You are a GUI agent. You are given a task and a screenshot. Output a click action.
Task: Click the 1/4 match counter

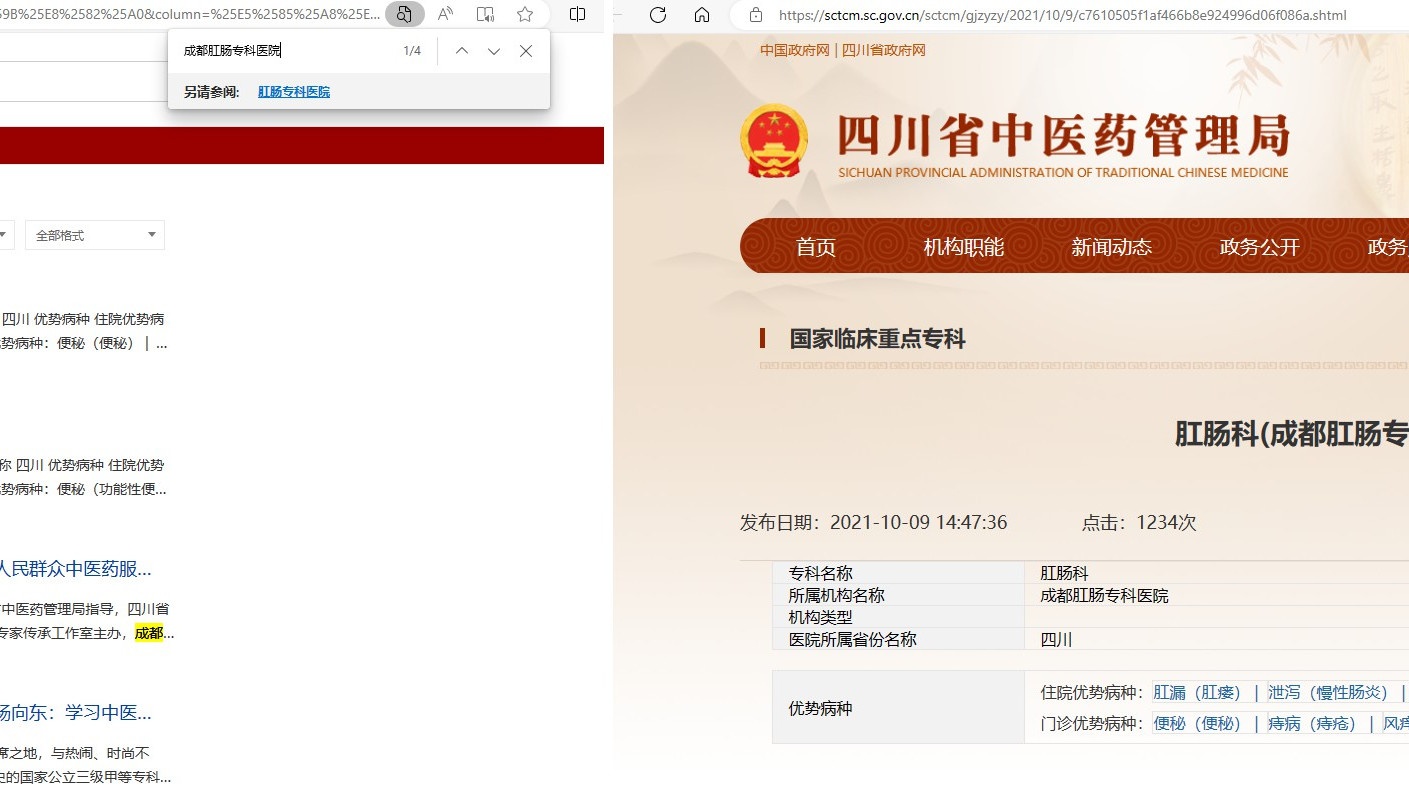(x=412, y=51)
